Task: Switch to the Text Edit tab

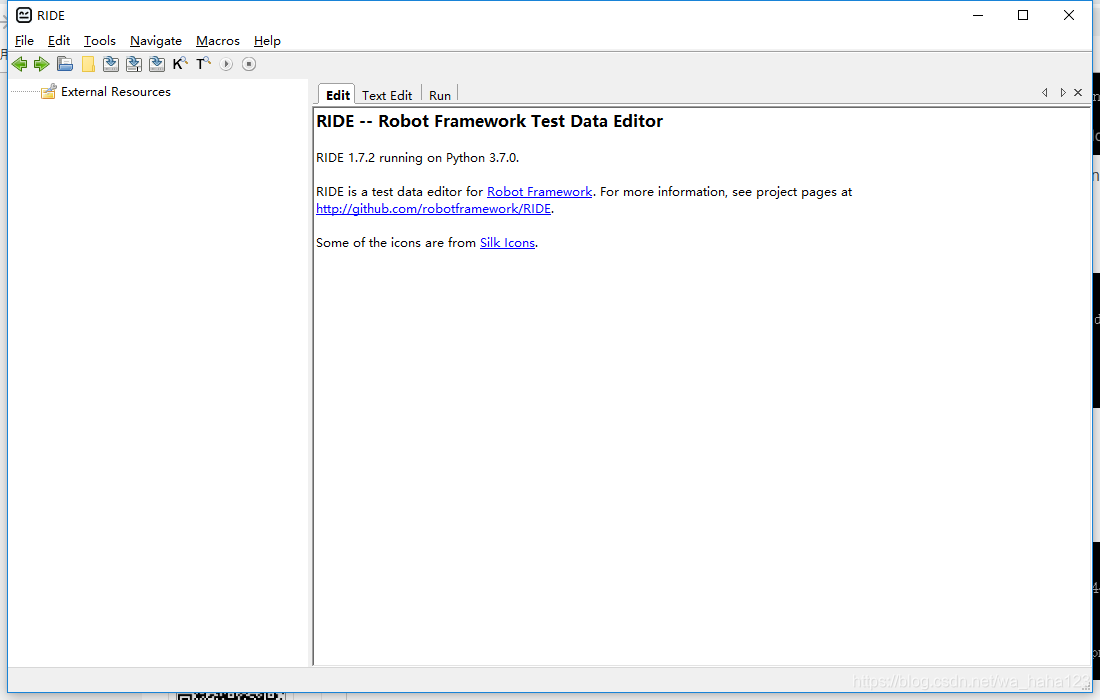Action: pos(387,95)
